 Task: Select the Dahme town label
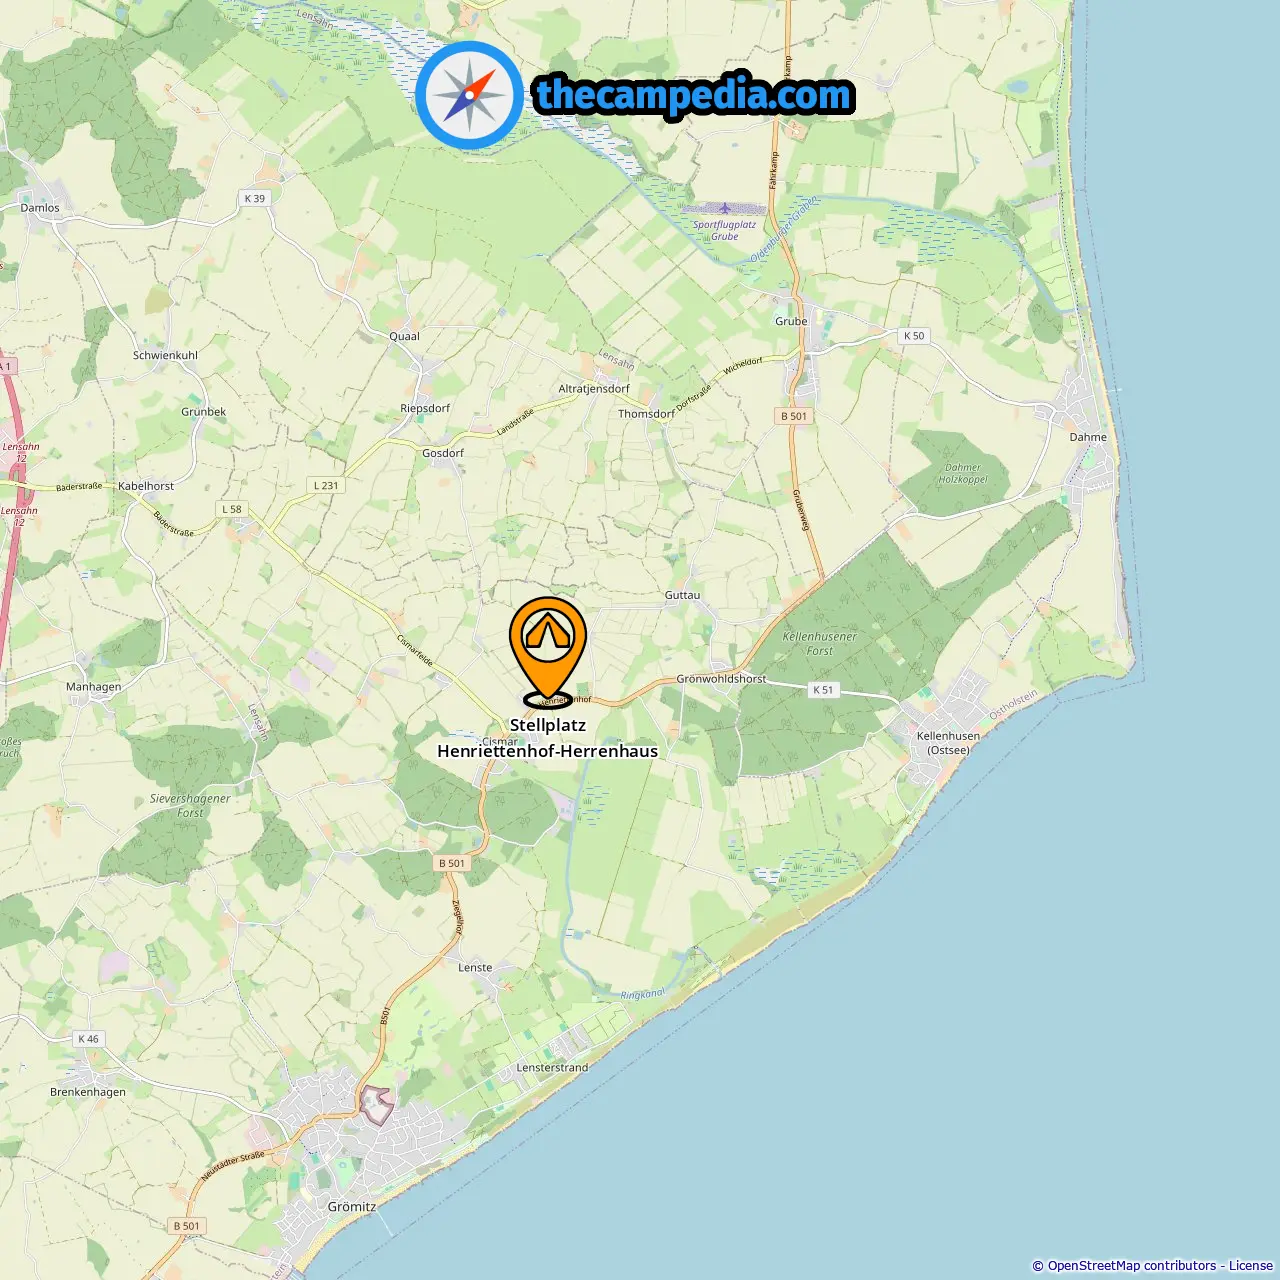coord(1088,437)
